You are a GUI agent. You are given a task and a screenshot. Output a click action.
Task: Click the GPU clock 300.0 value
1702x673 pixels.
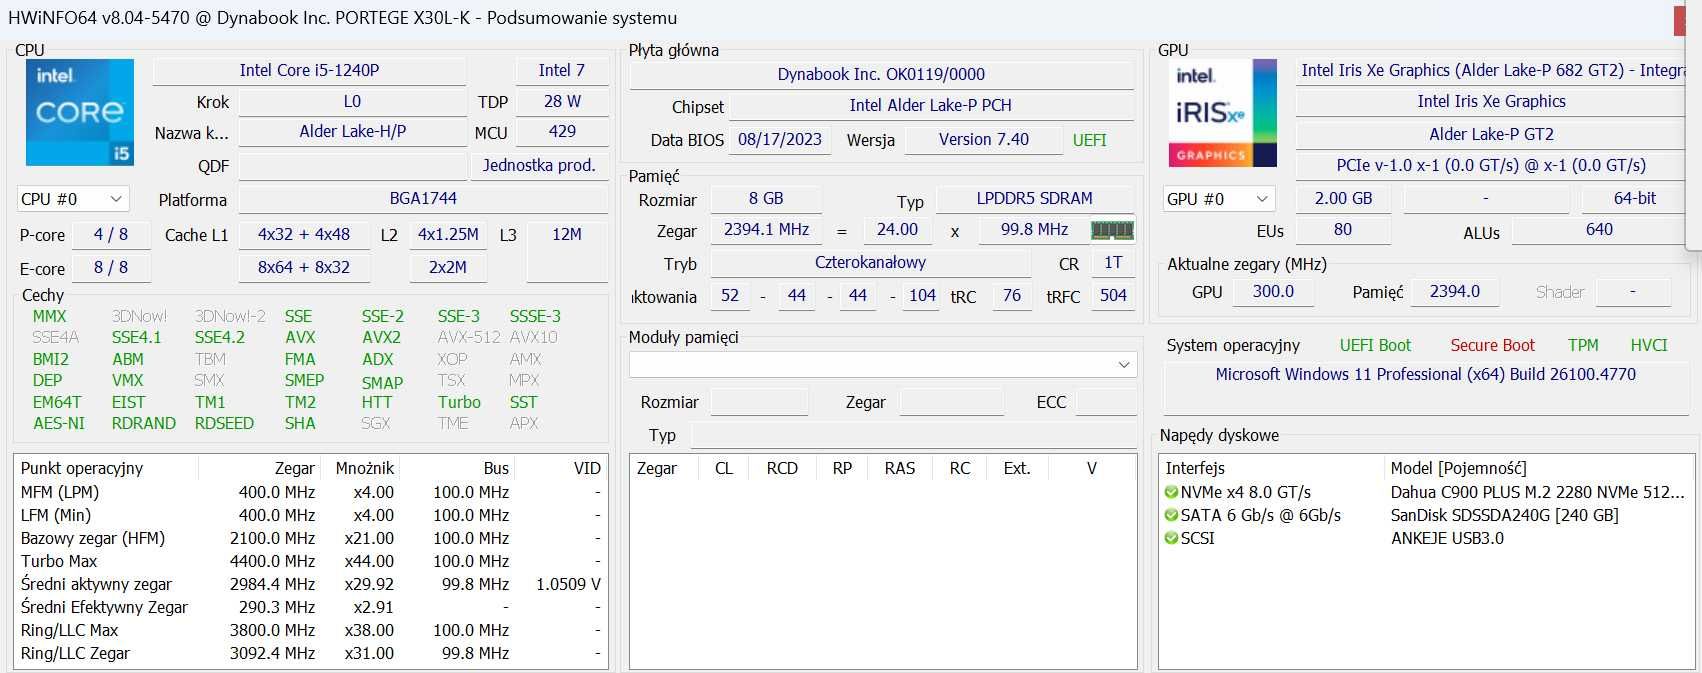(x=1273, y=291)
